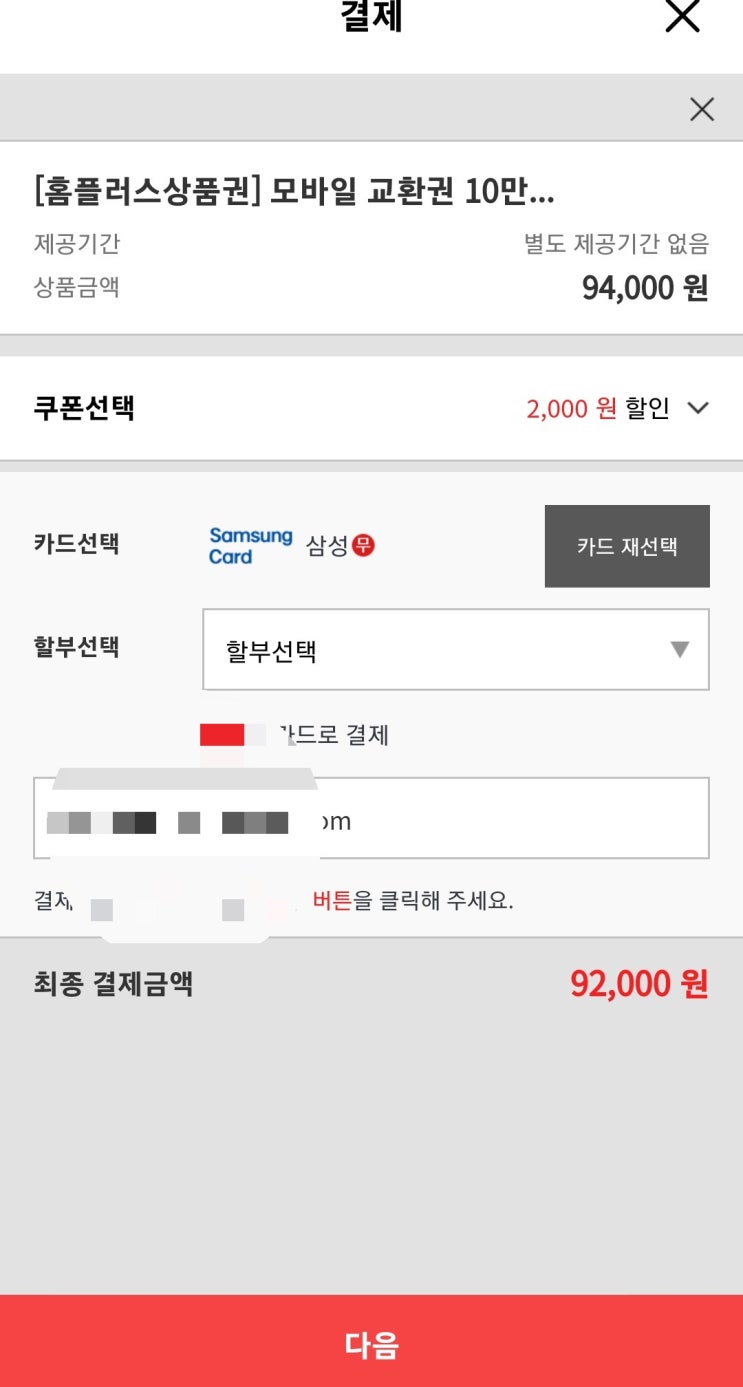743x1387 pixels.
Task: Select the 쿠폰선택 row label
Action: click(x=84, y=408)
